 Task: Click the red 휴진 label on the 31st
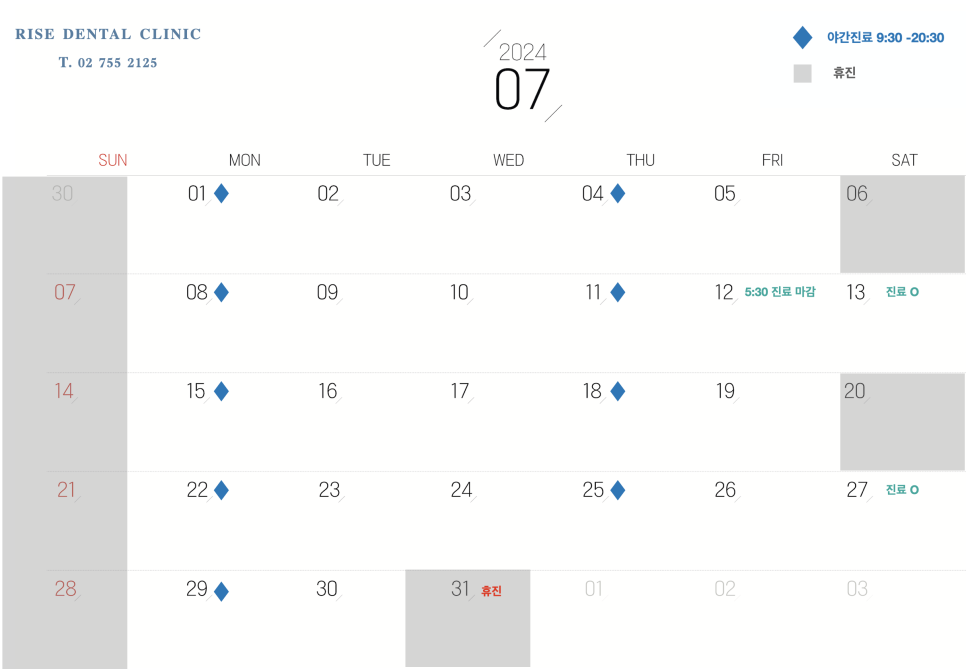tap(491, 591)
